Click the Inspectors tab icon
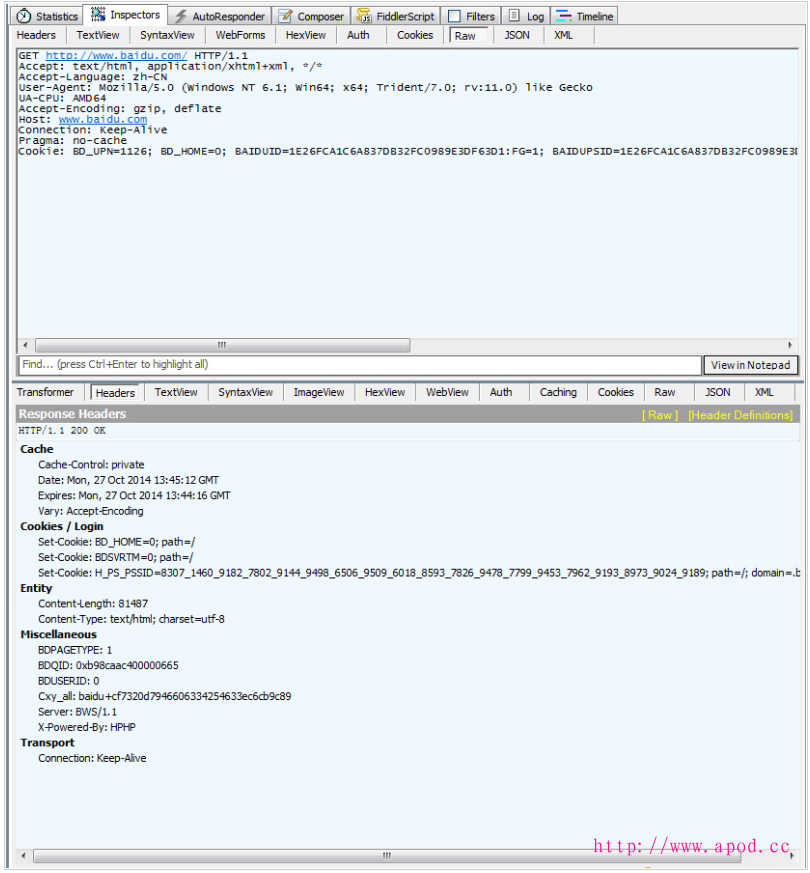 (x=98, y=15)
